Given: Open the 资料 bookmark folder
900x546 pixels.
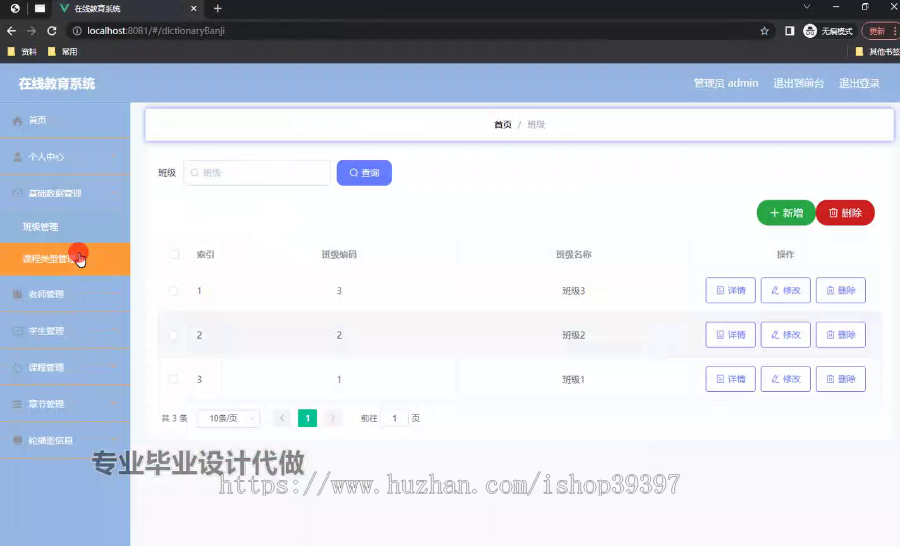Looking at the screenshot, I should pyautogui.click(x=22, y=52).
